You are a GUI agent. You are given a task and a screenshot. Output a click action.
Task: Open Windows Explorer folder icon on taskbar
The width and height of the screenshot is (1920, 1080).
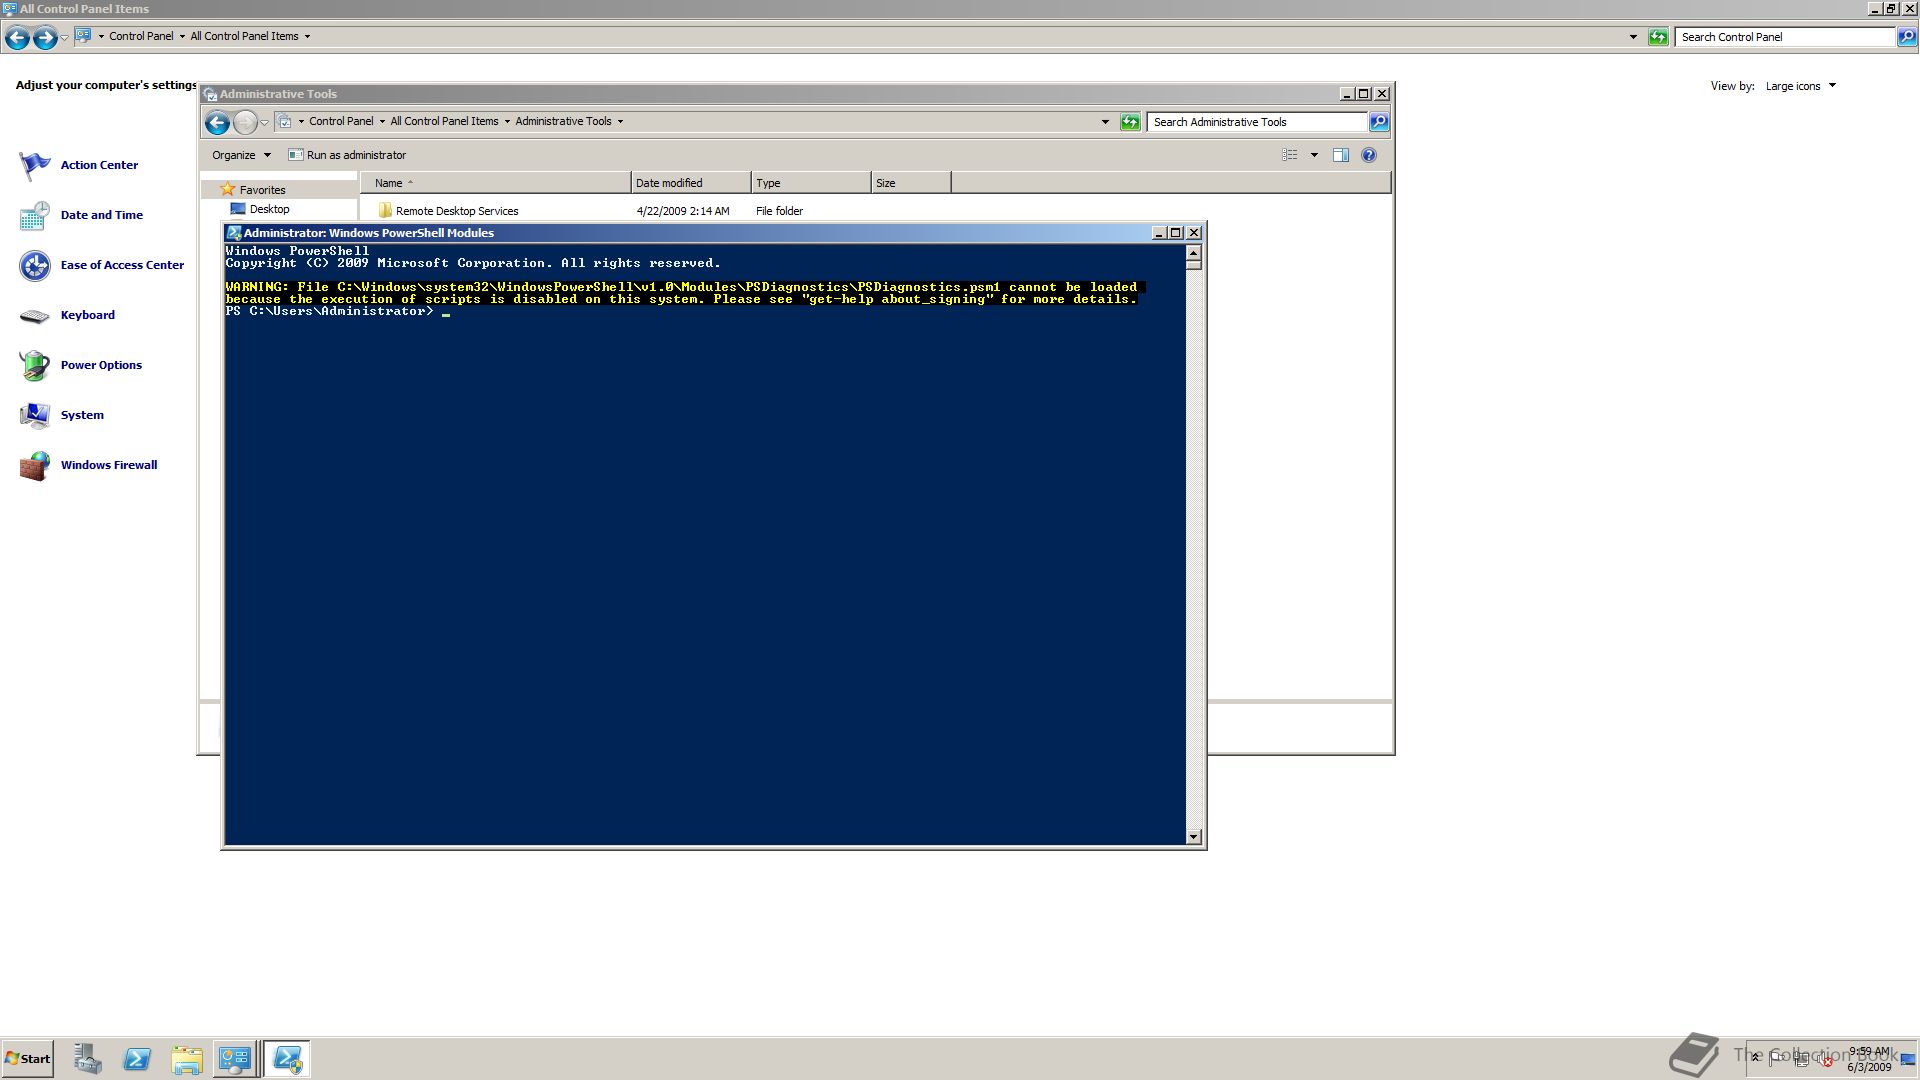tap(186, 1059)
